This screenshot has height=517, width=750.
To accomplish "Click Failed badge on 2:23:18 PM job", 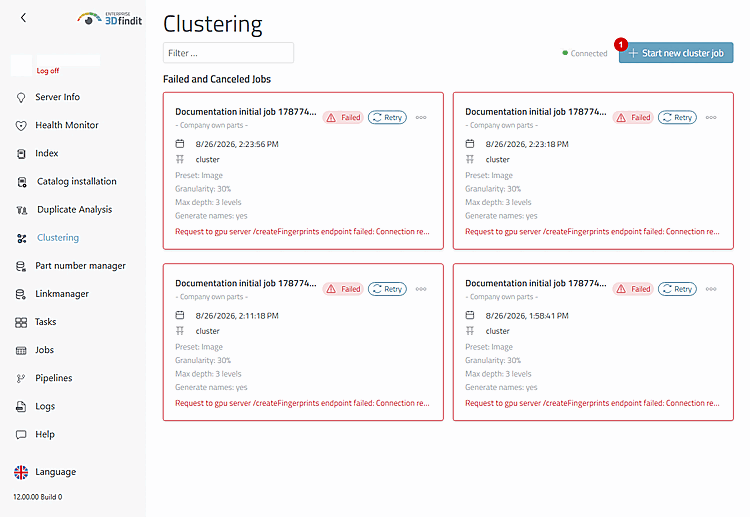I will (x=633, y=118).
